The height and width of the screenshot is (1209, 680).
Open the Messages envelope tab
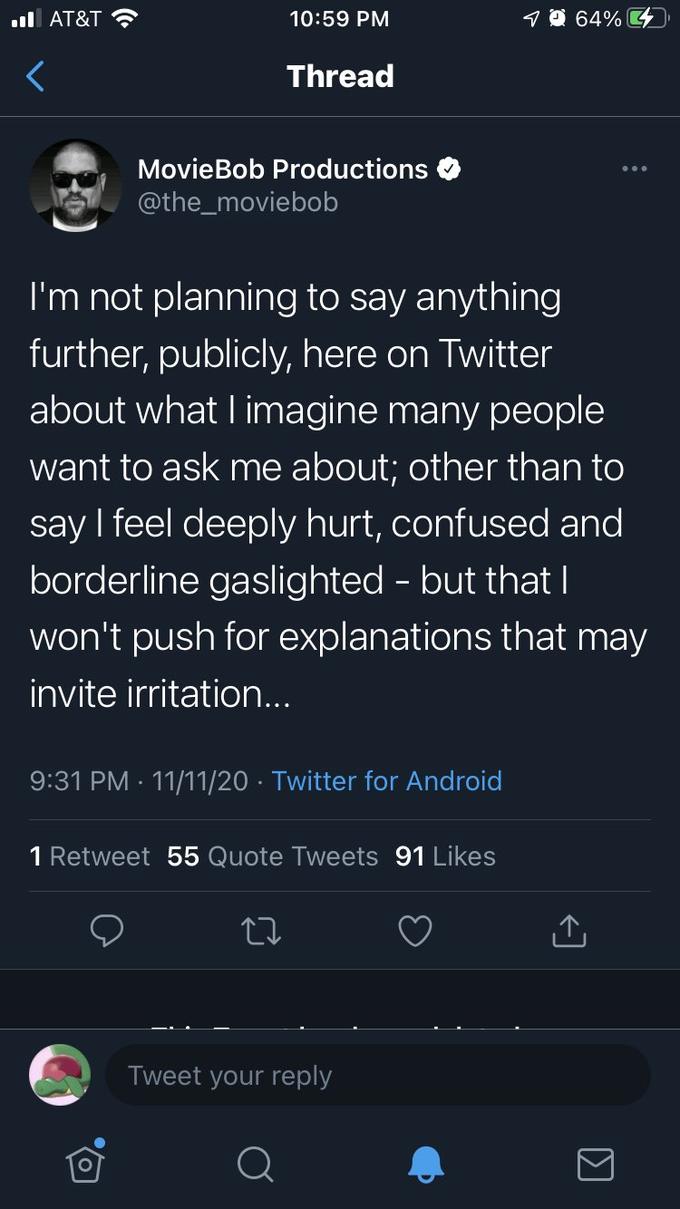[x=595, y=1163]
